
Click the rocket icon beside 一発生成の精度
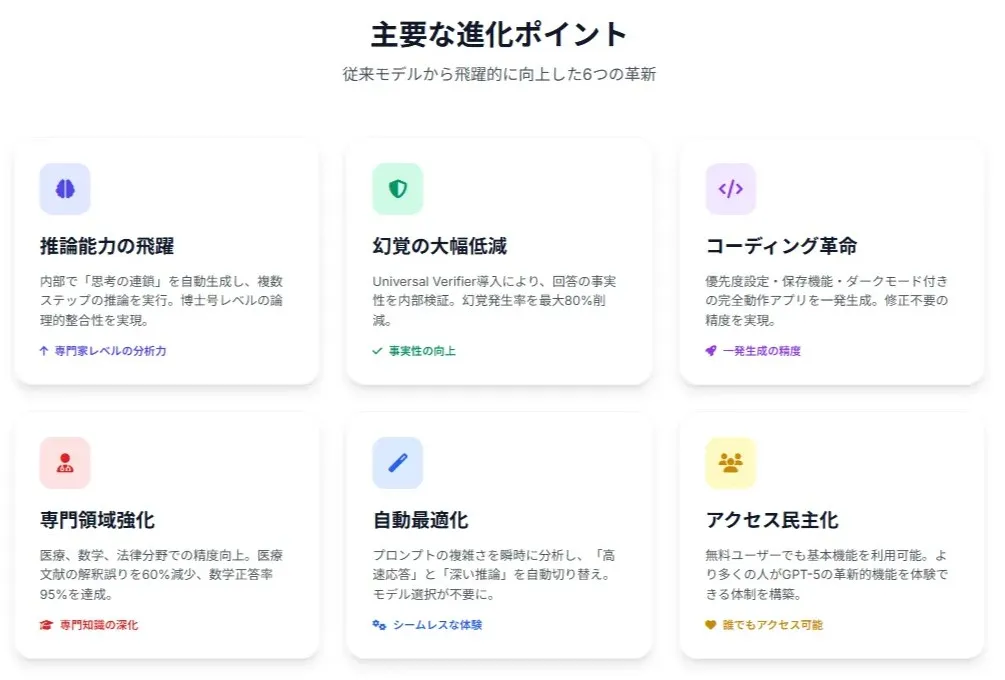point(711,351)
